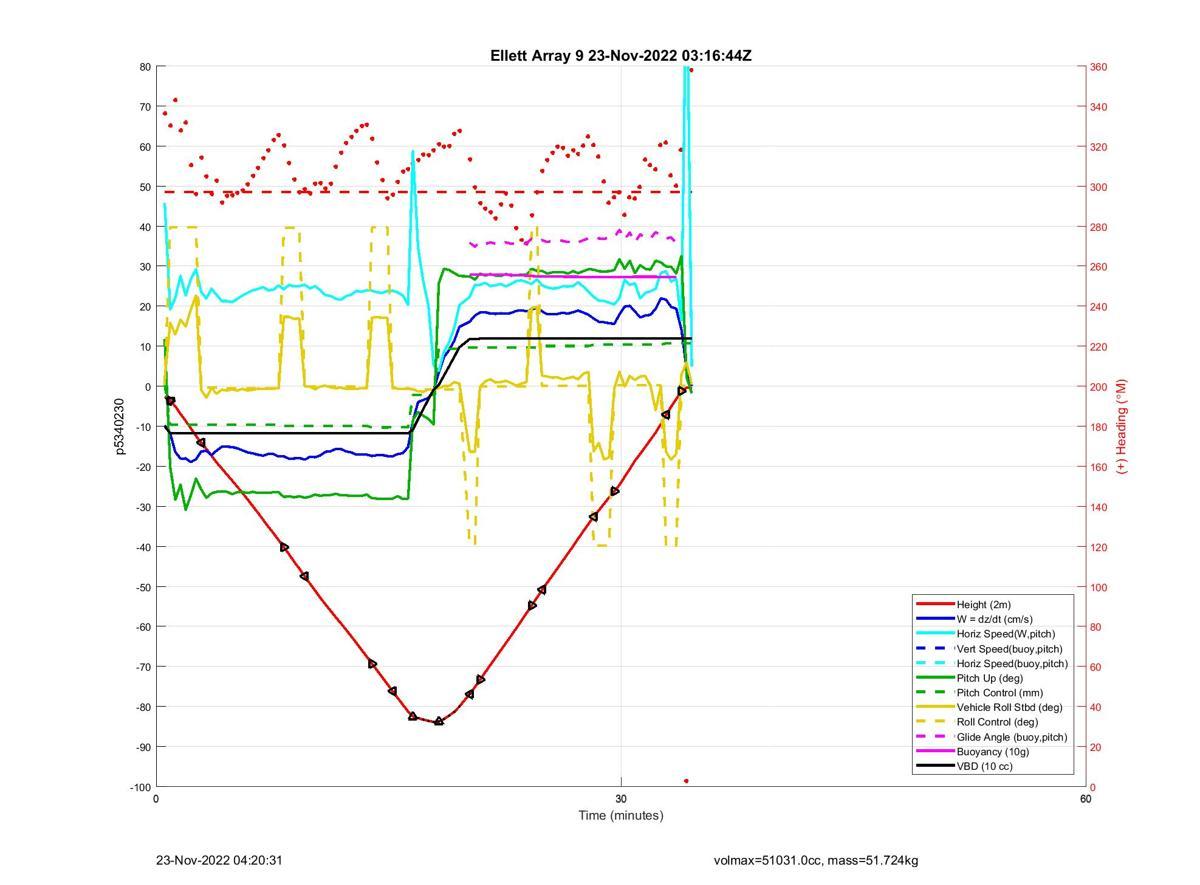Image resolution: width=1200 pixels, height=885 pixels.
Task: Click the 'volmax=51031.0cc, mass=51.724kg' annotation
Action: [x=816, y=861]
